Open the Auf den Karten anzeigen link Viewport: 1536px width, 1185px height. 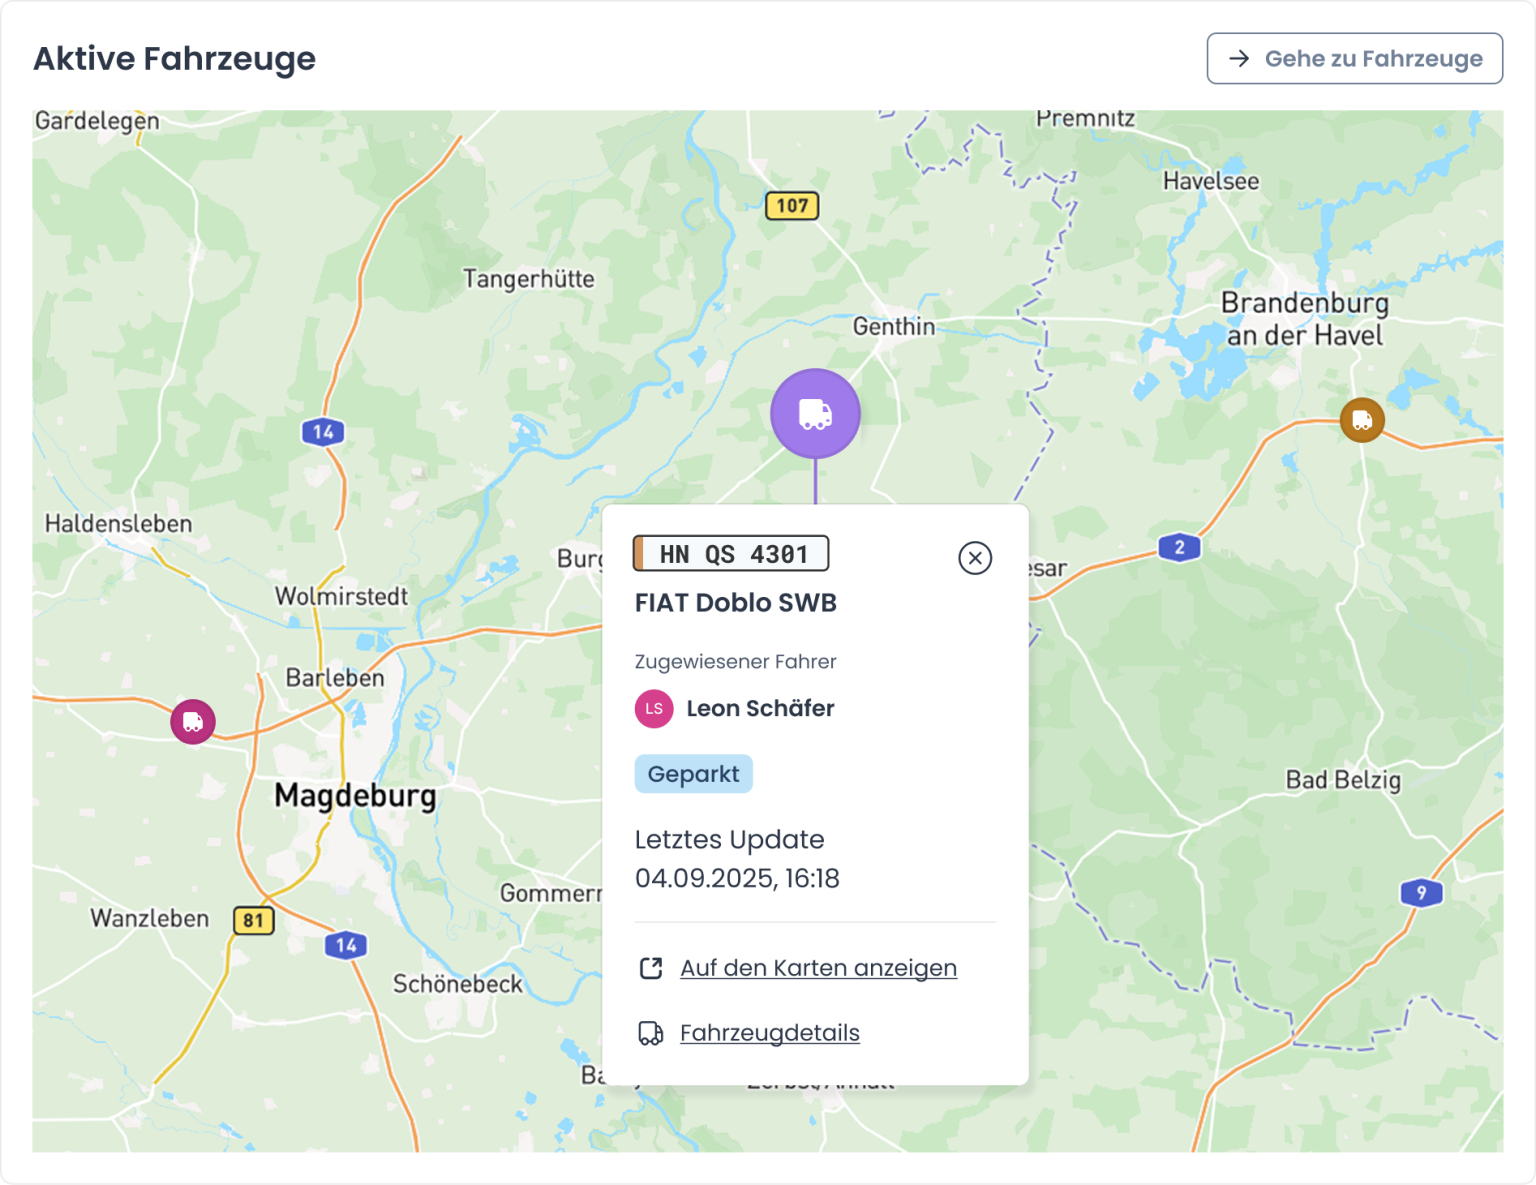click(x=818, y=968)
